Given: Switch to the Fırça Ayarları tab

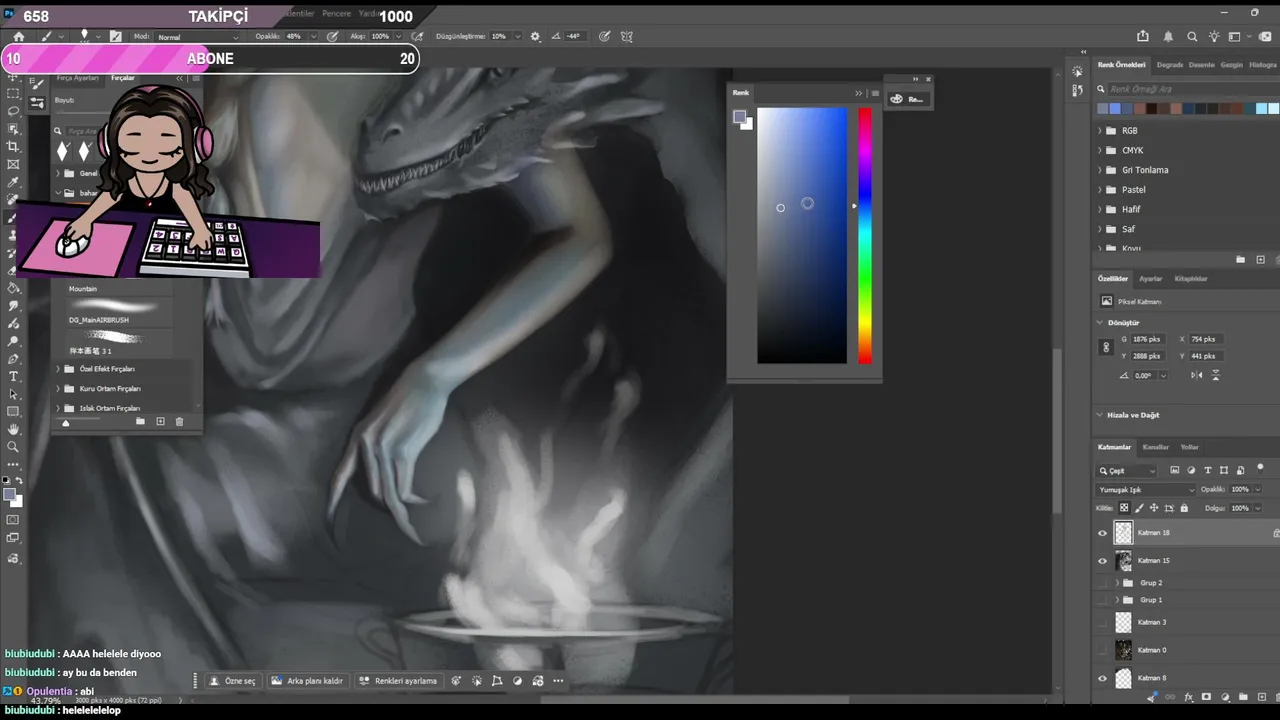Looking at the screenshot, I should click(x=78, y=78).
